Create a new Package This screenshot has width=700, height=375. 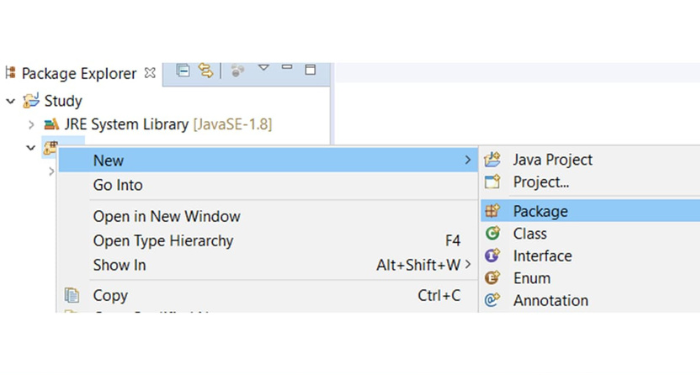590,211
